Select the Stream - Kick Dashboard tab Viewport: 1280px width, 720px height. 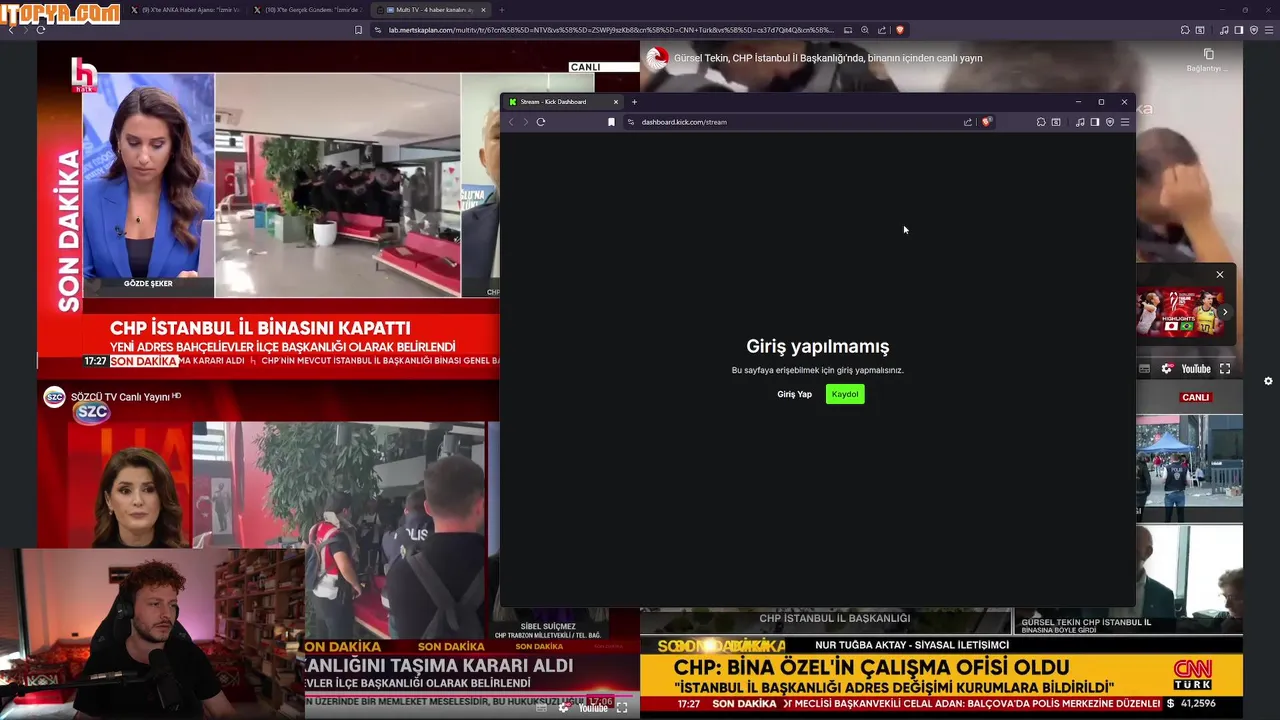pos(564,102)
